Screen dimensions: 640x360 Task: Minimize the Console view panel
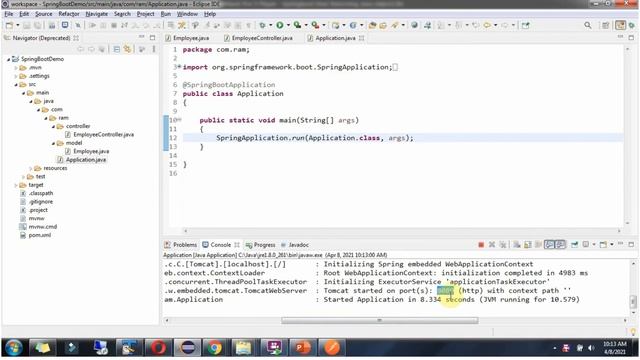click(x=620, y=244)
